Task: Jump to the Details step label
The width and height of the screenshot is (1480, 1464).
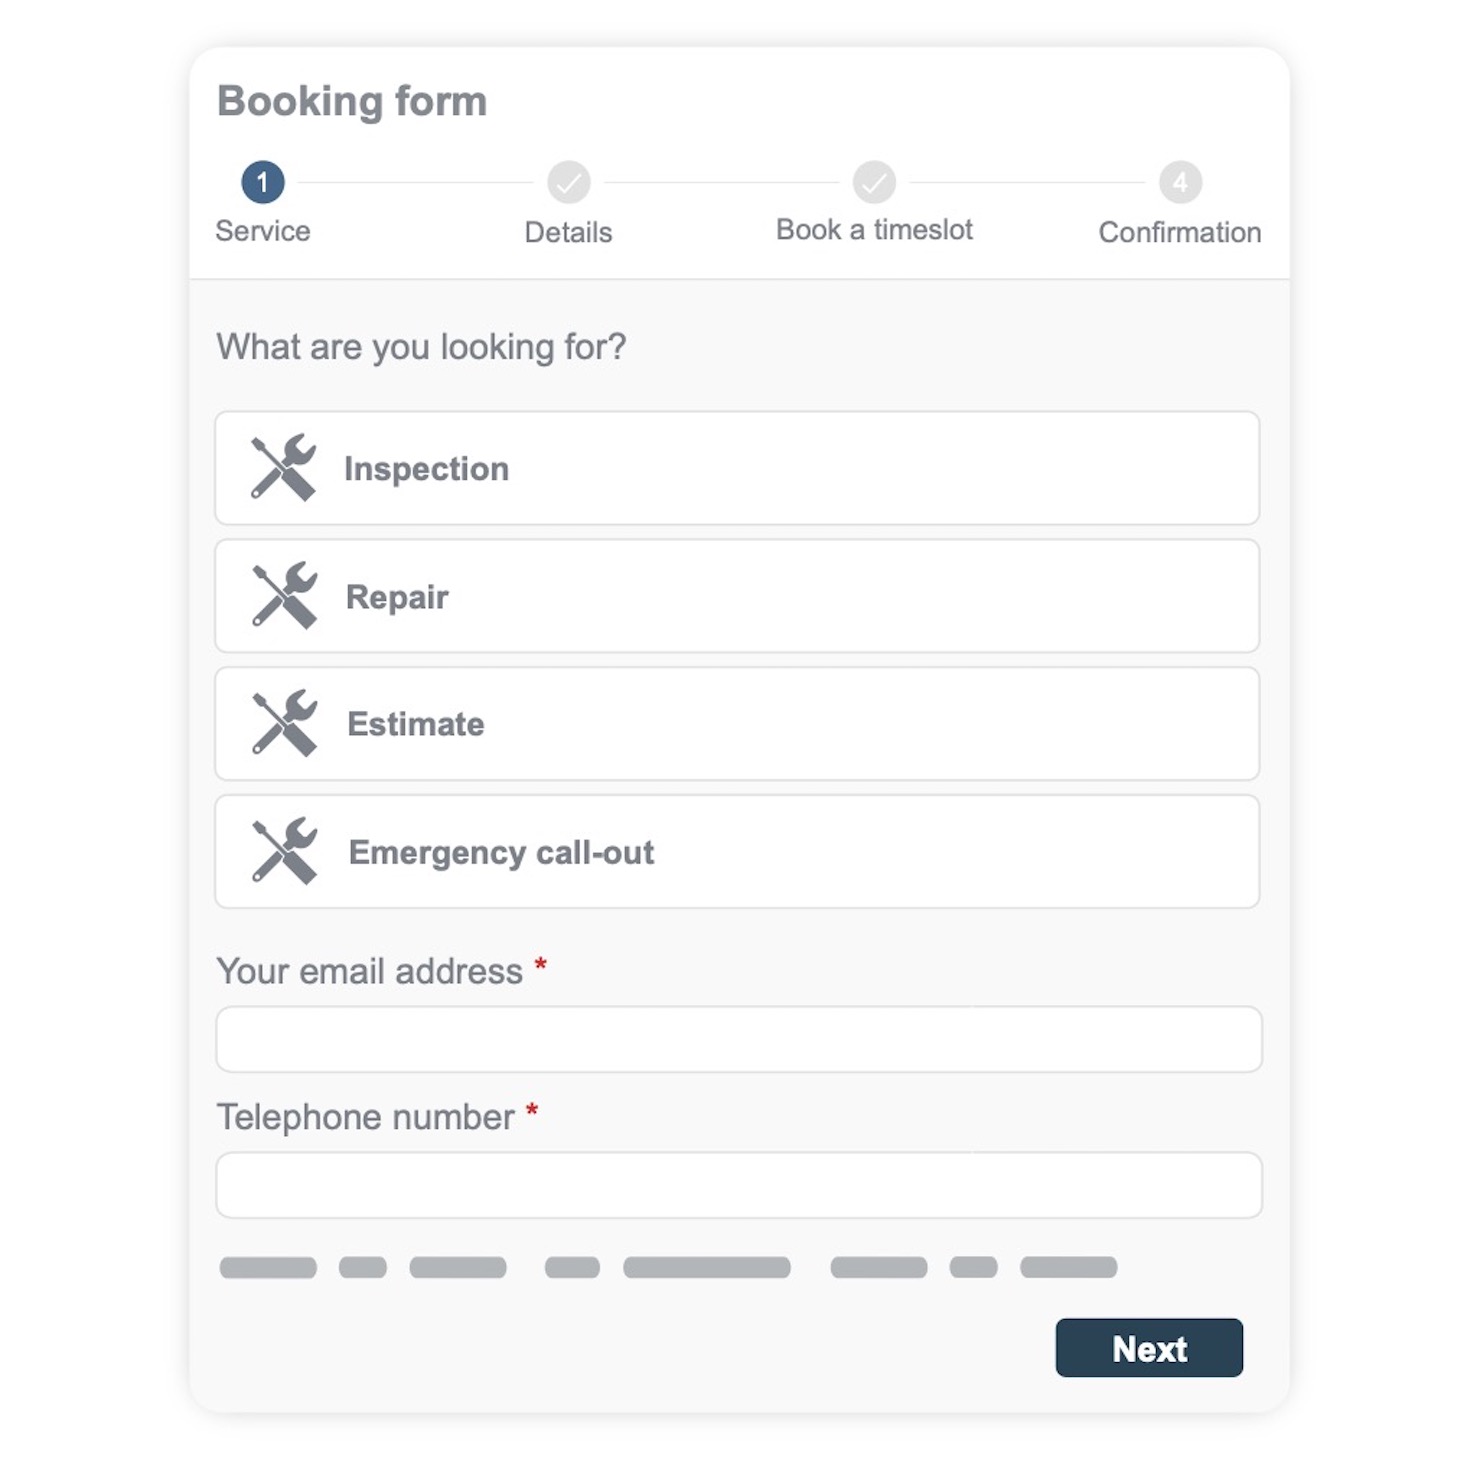Action: [568, 232]
